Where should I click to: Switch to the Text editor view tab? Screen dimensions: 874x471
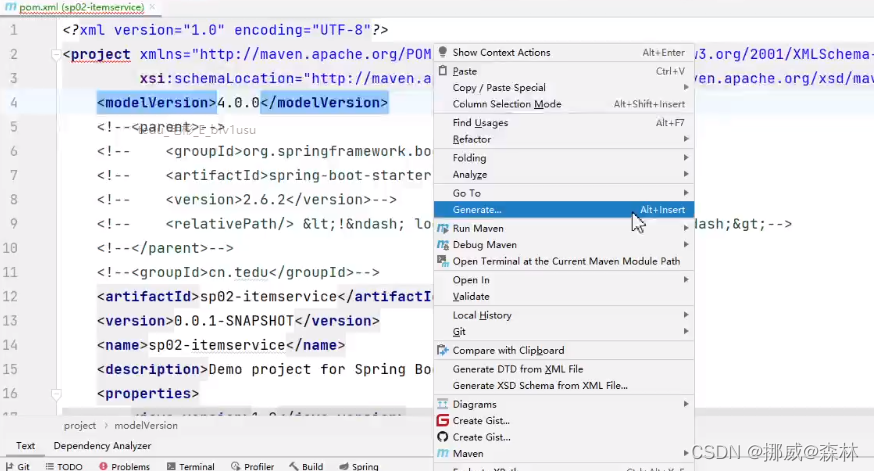pos(25,445)
